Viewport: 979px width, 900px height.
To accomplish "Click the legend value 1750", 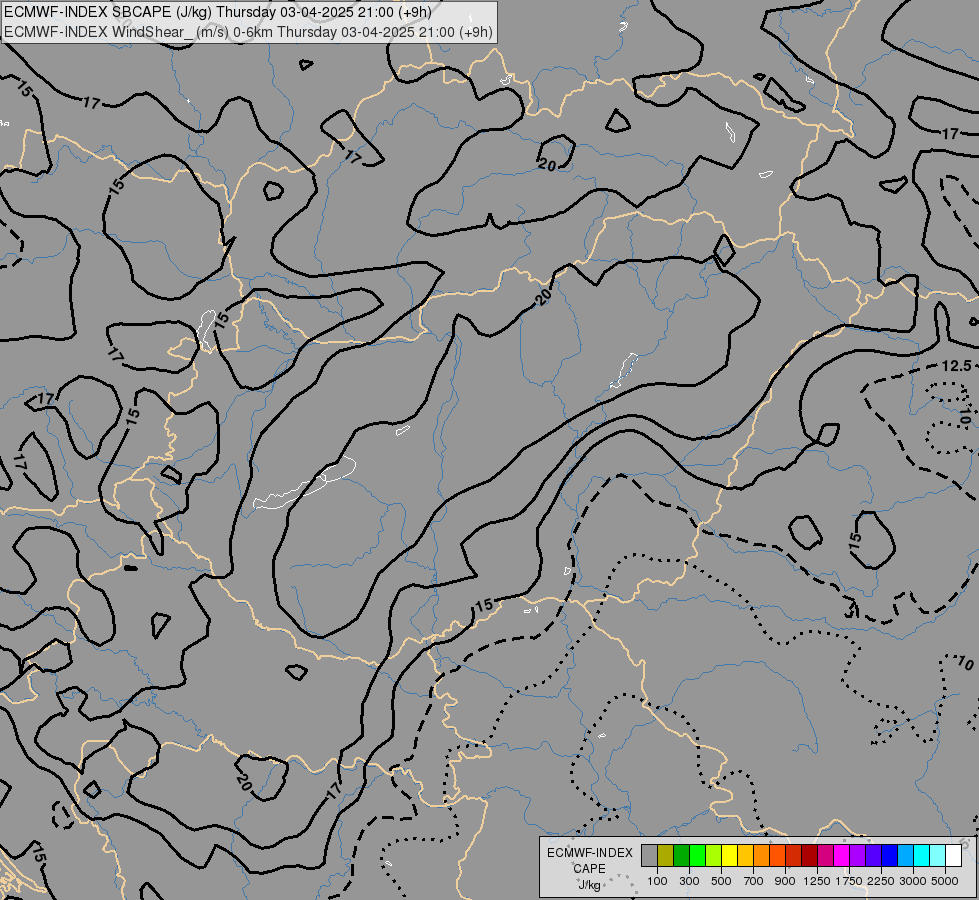I will 849,881.
